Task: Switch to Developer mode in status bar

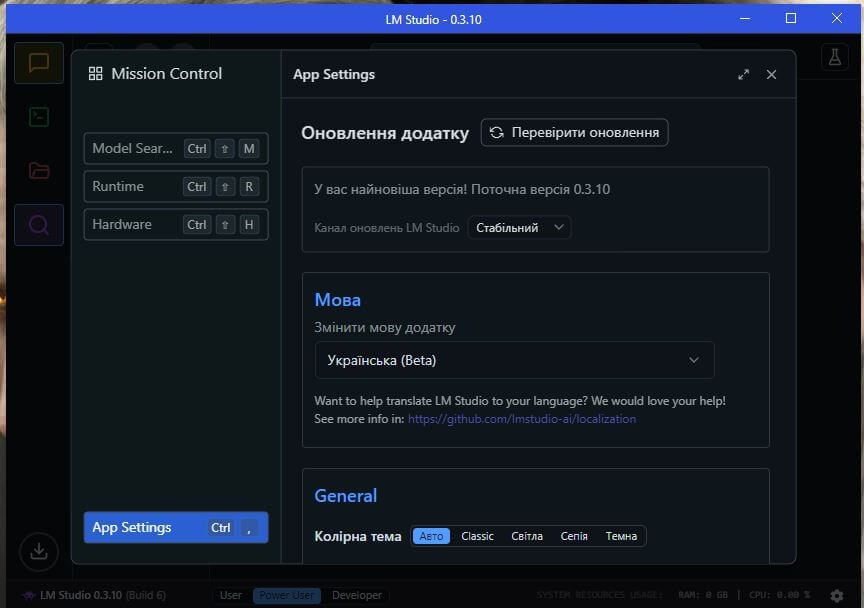Action: 357,595
